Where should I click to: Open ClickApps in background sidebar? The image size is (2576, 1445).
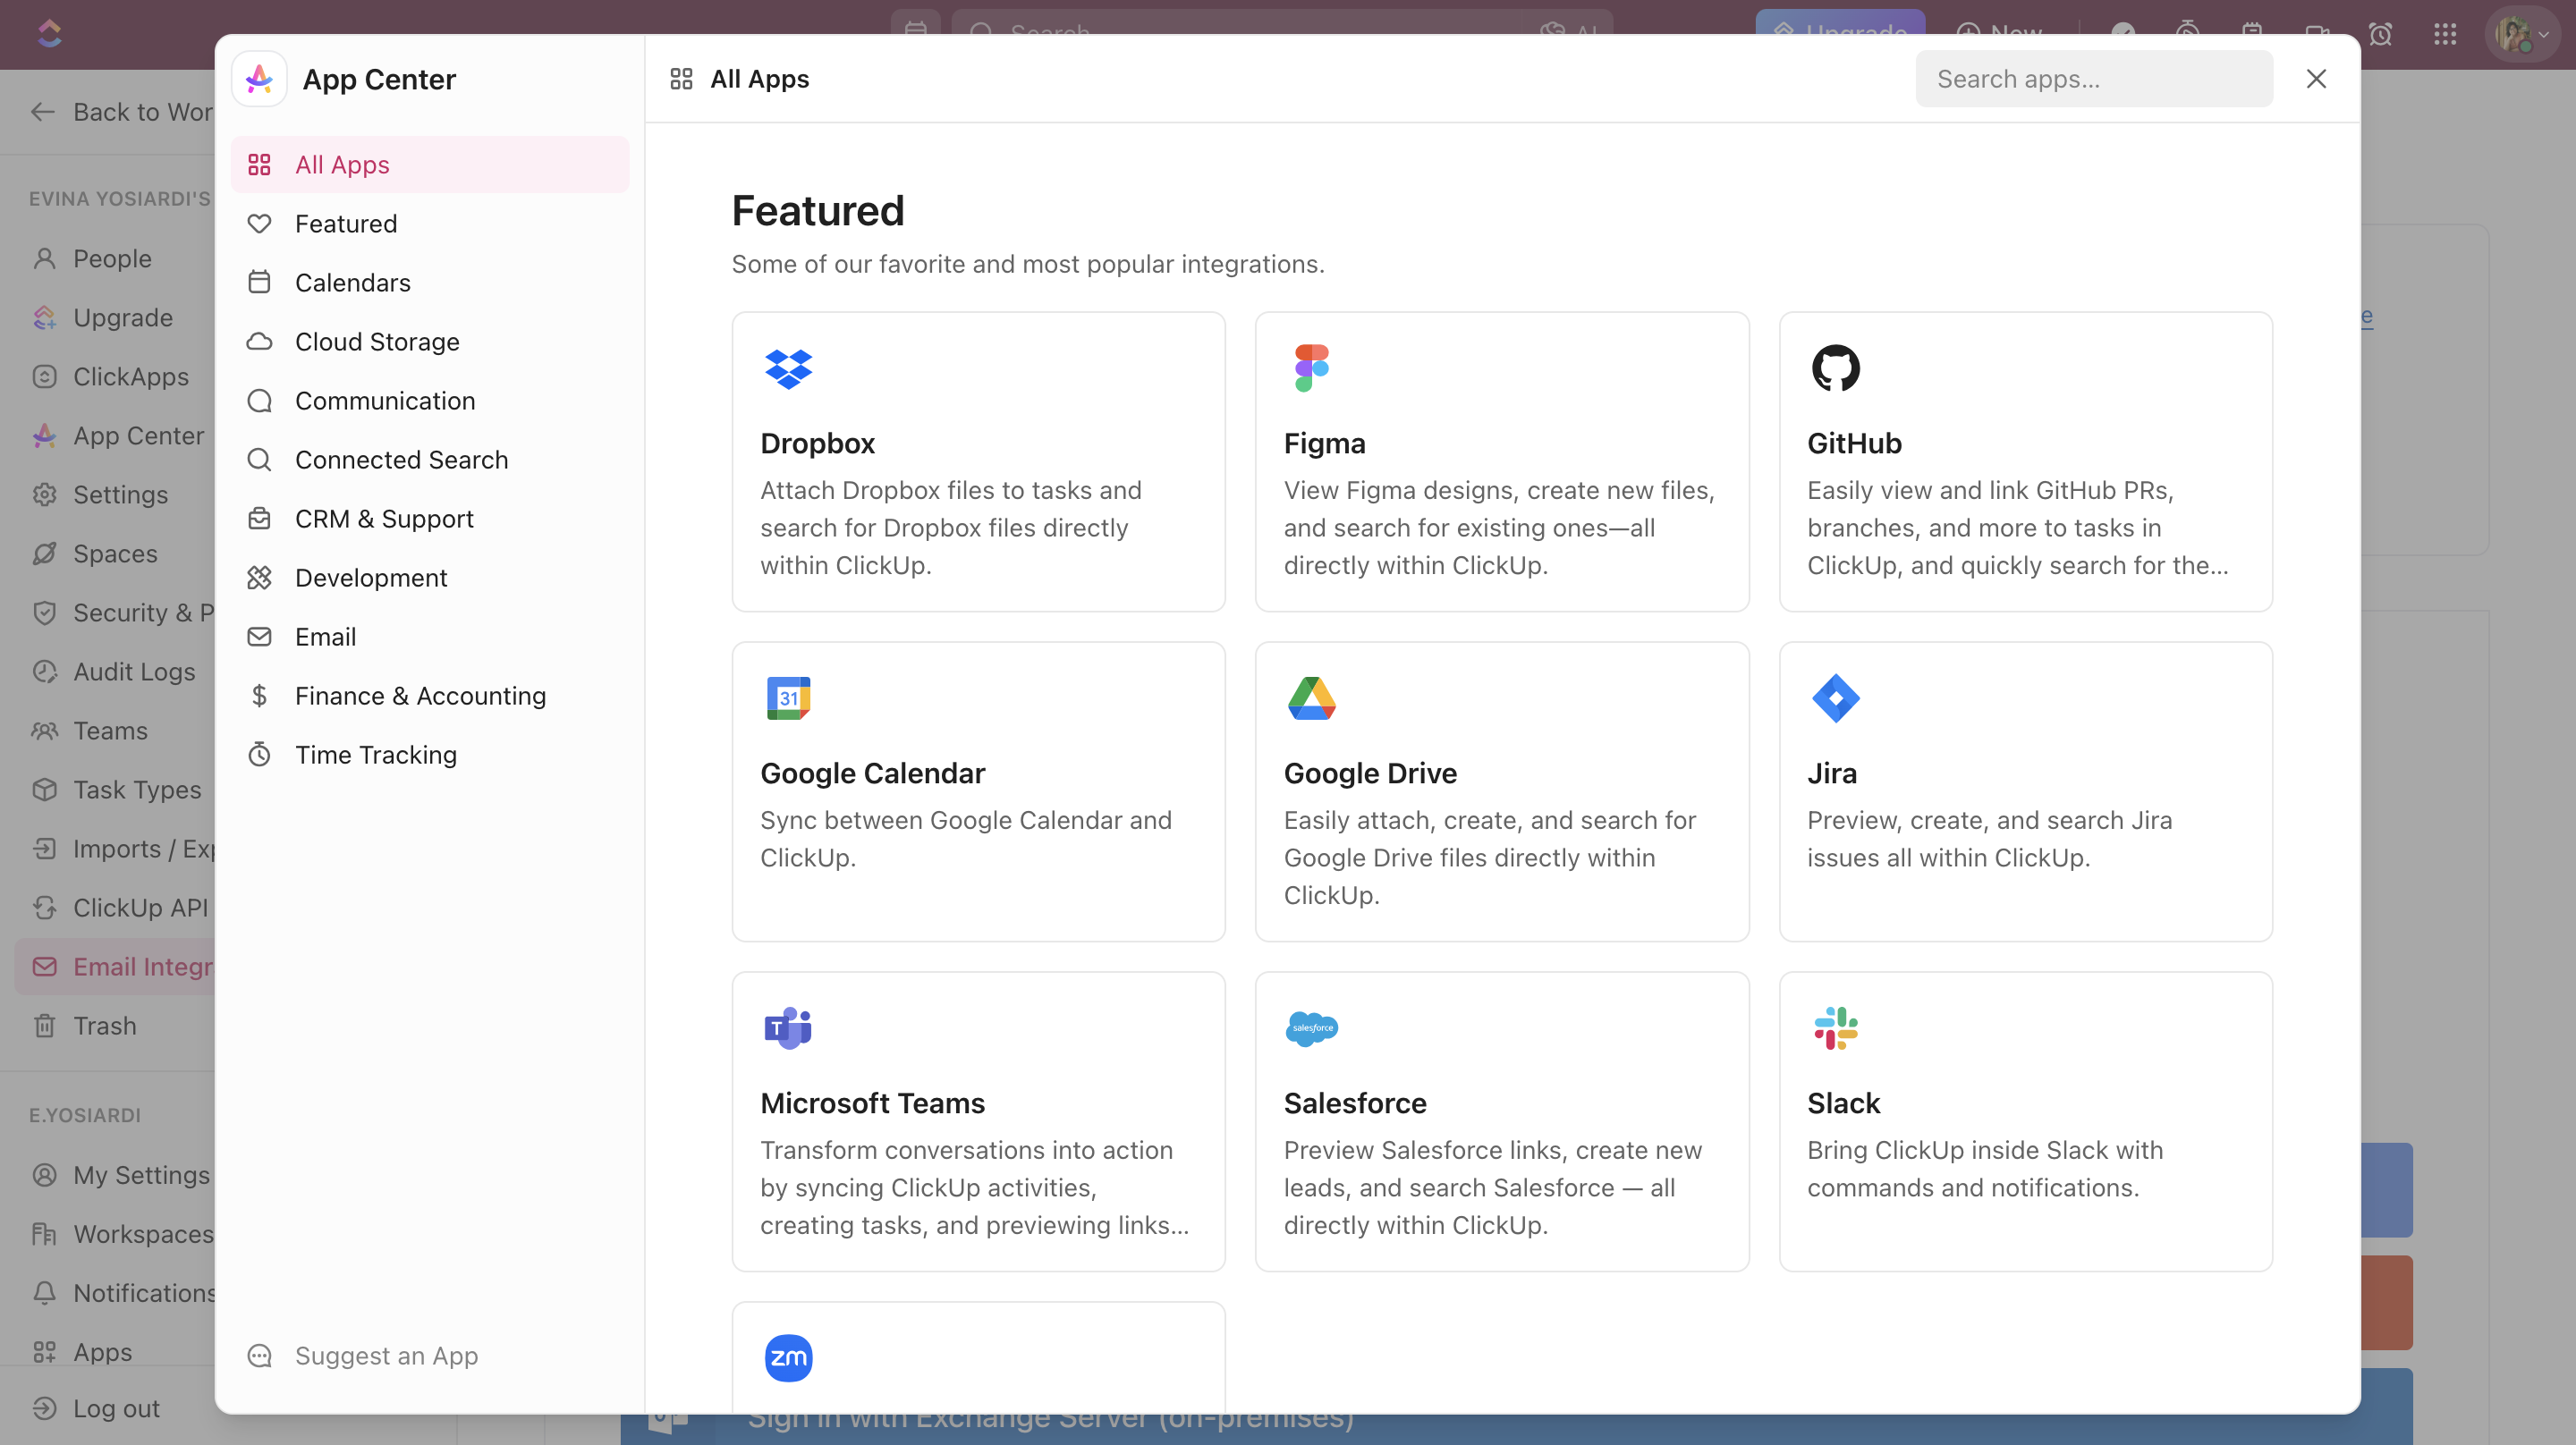[x=115, y=377]
